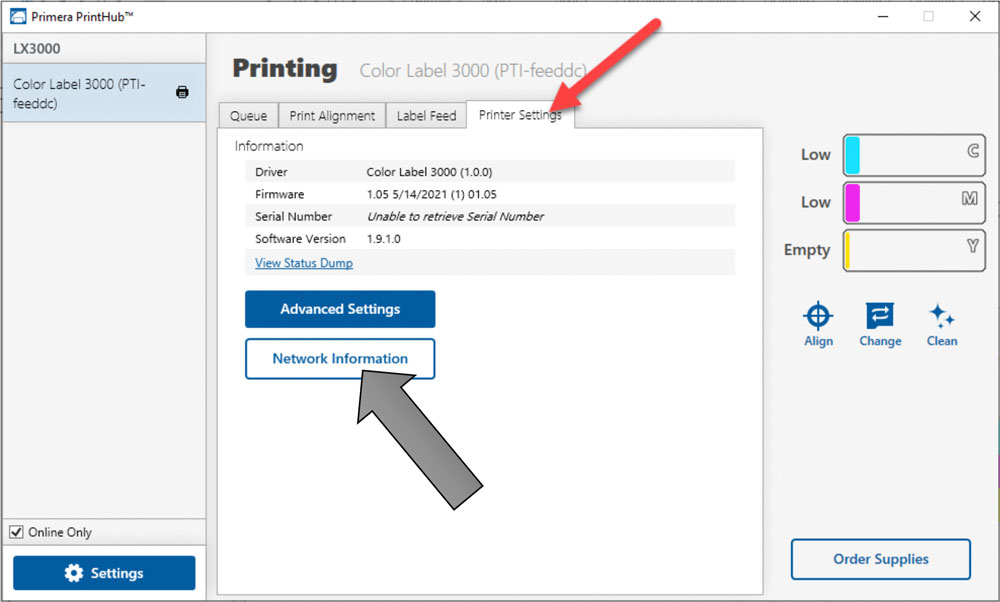Image resolution: width=1000 pixels, height=602 pixels.
Task: Open the Print Alignment tab
Action: tap(332, 115)
